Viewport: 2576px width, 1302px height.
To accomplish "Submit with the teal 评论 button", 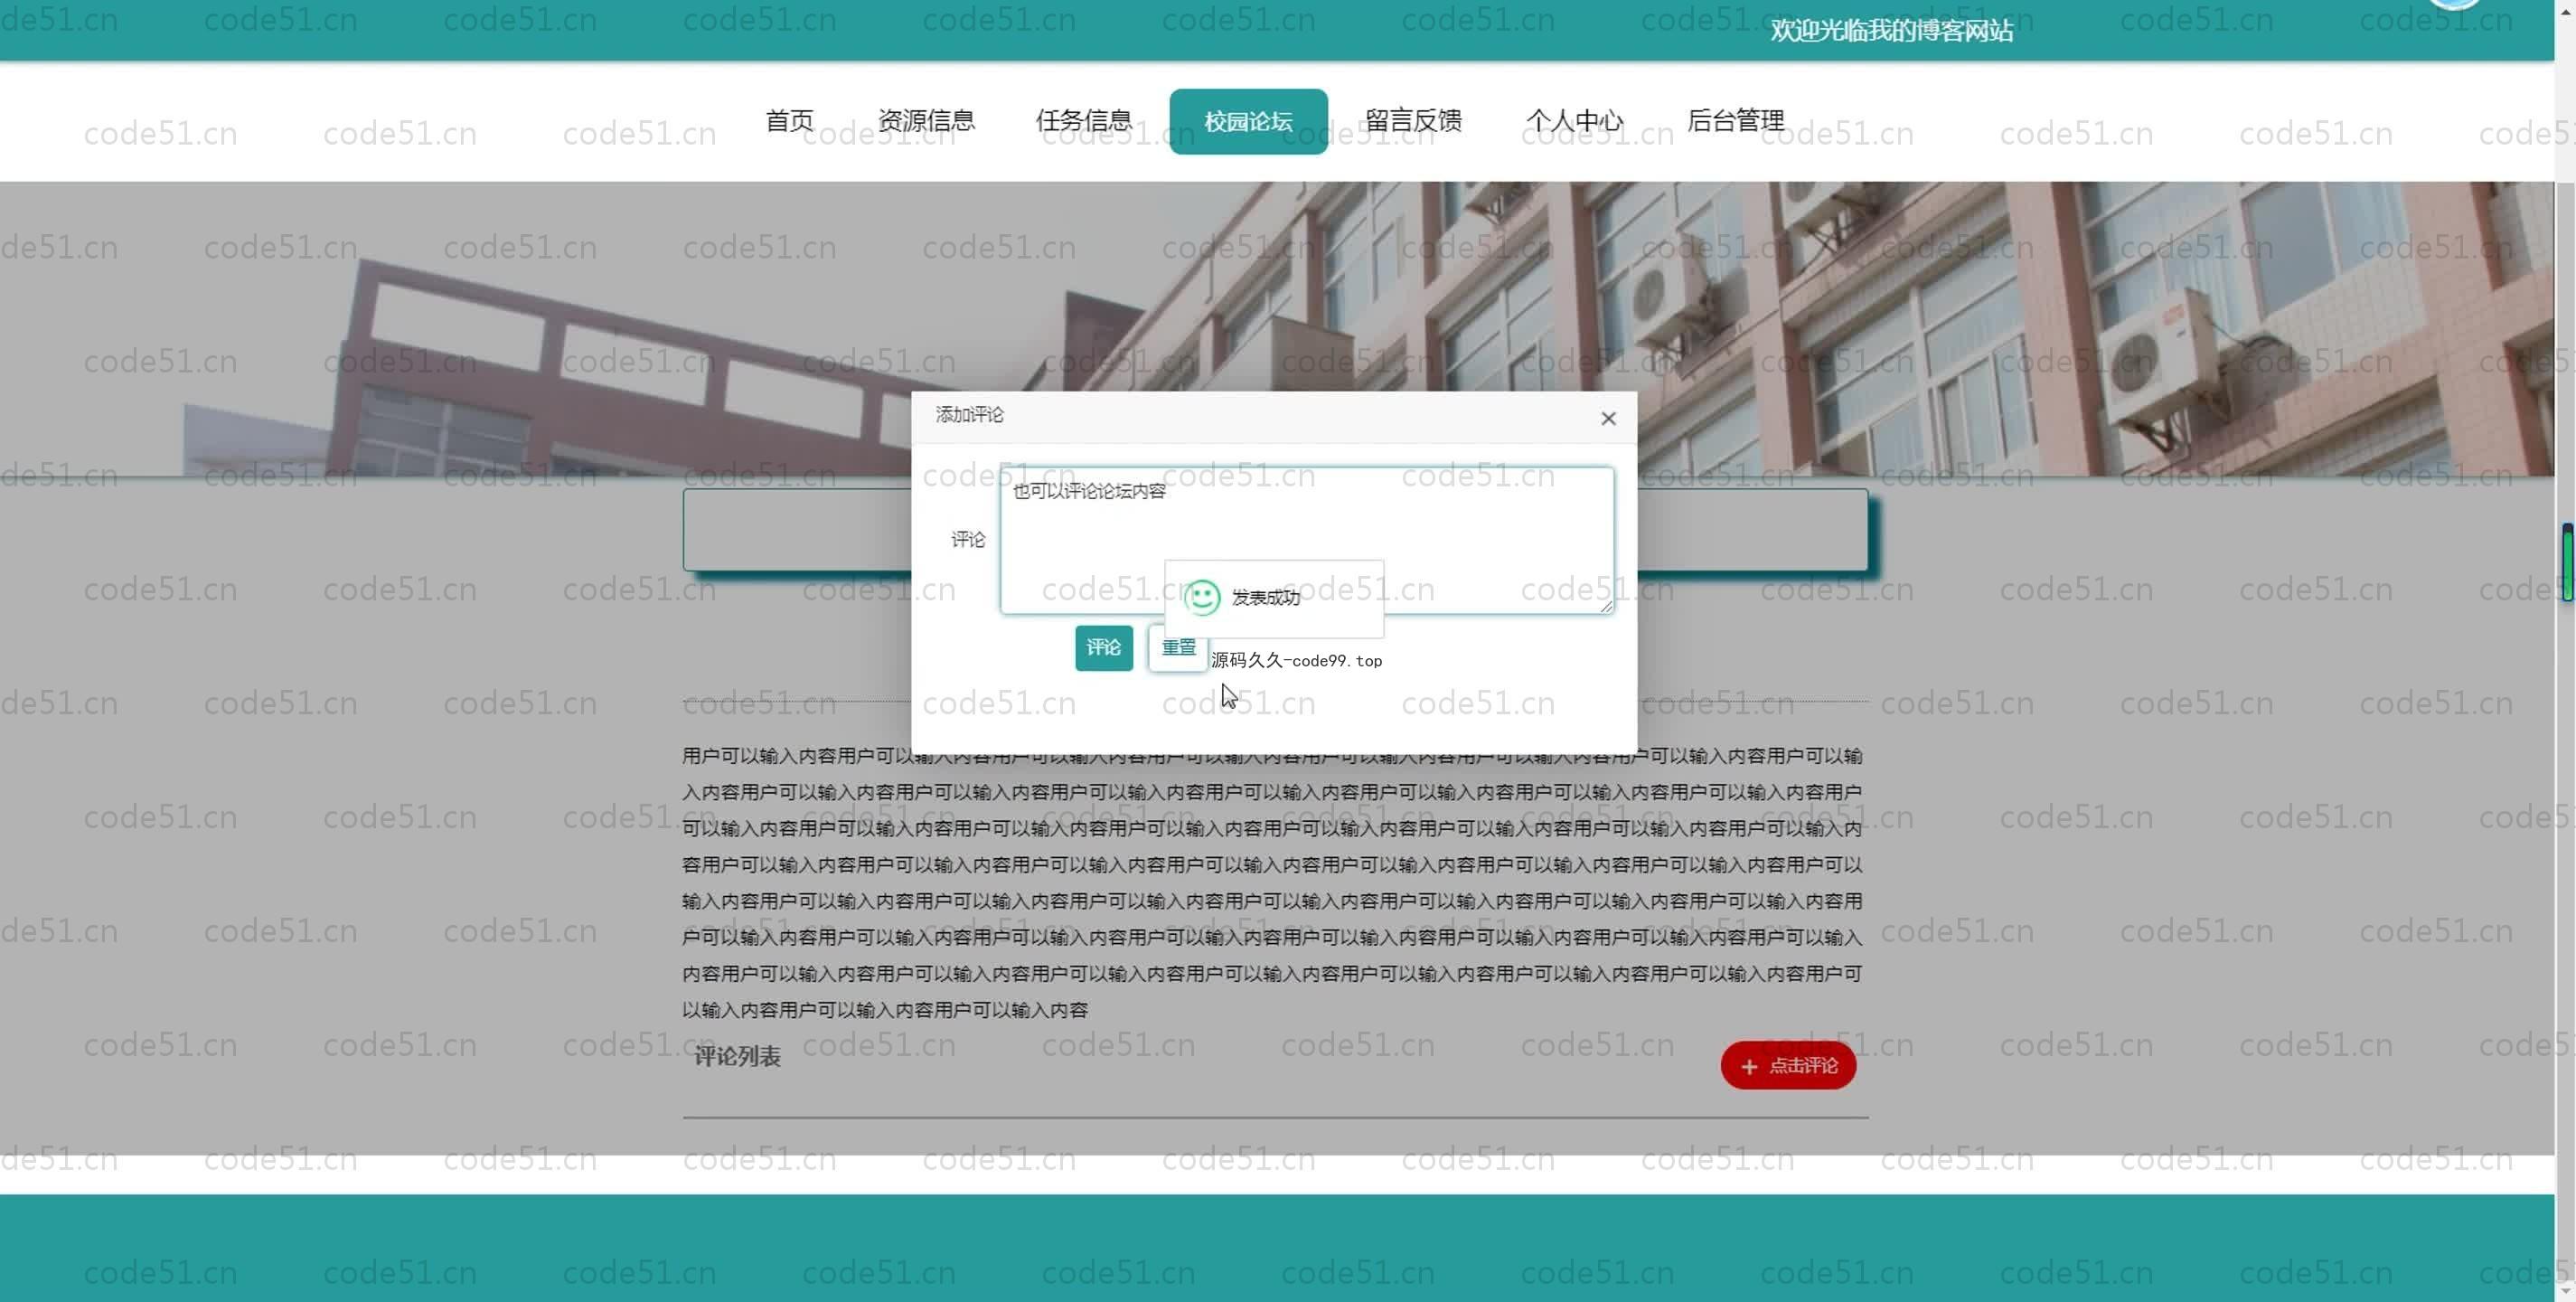I will tap(1103, 648).
